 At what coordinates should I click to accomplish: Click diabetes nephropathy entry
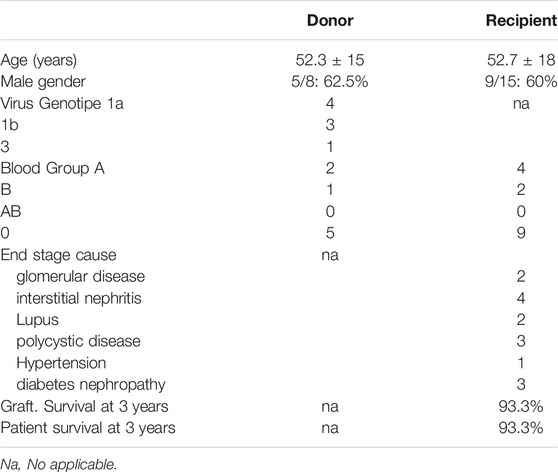click(x=91, y=385)
